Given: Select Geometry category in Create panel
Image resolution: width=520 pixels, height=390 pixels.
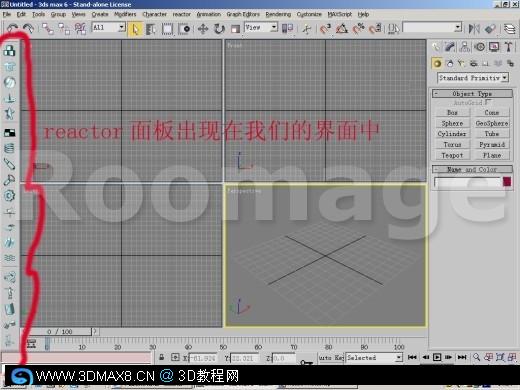Looking at the screenshot, I should 437,63.
